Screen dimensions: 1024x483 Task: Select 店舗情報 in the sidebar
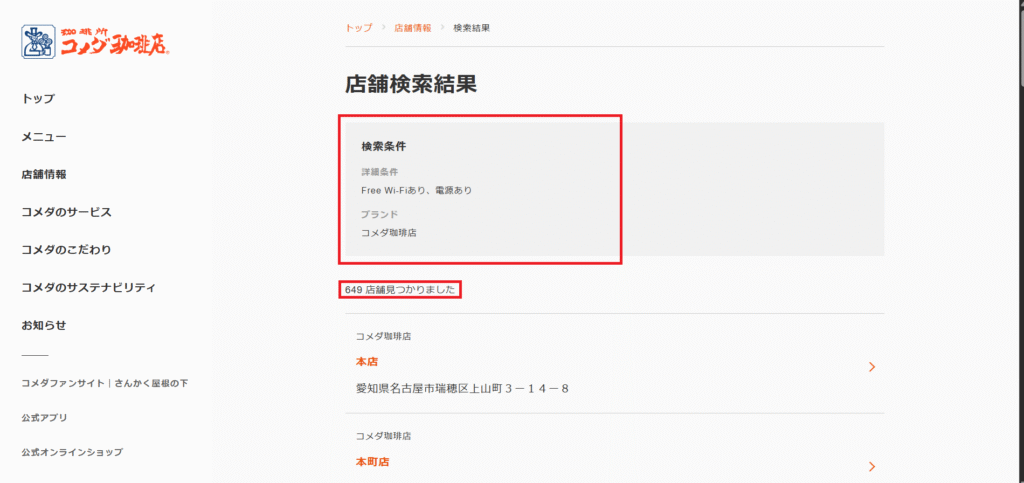44,174
